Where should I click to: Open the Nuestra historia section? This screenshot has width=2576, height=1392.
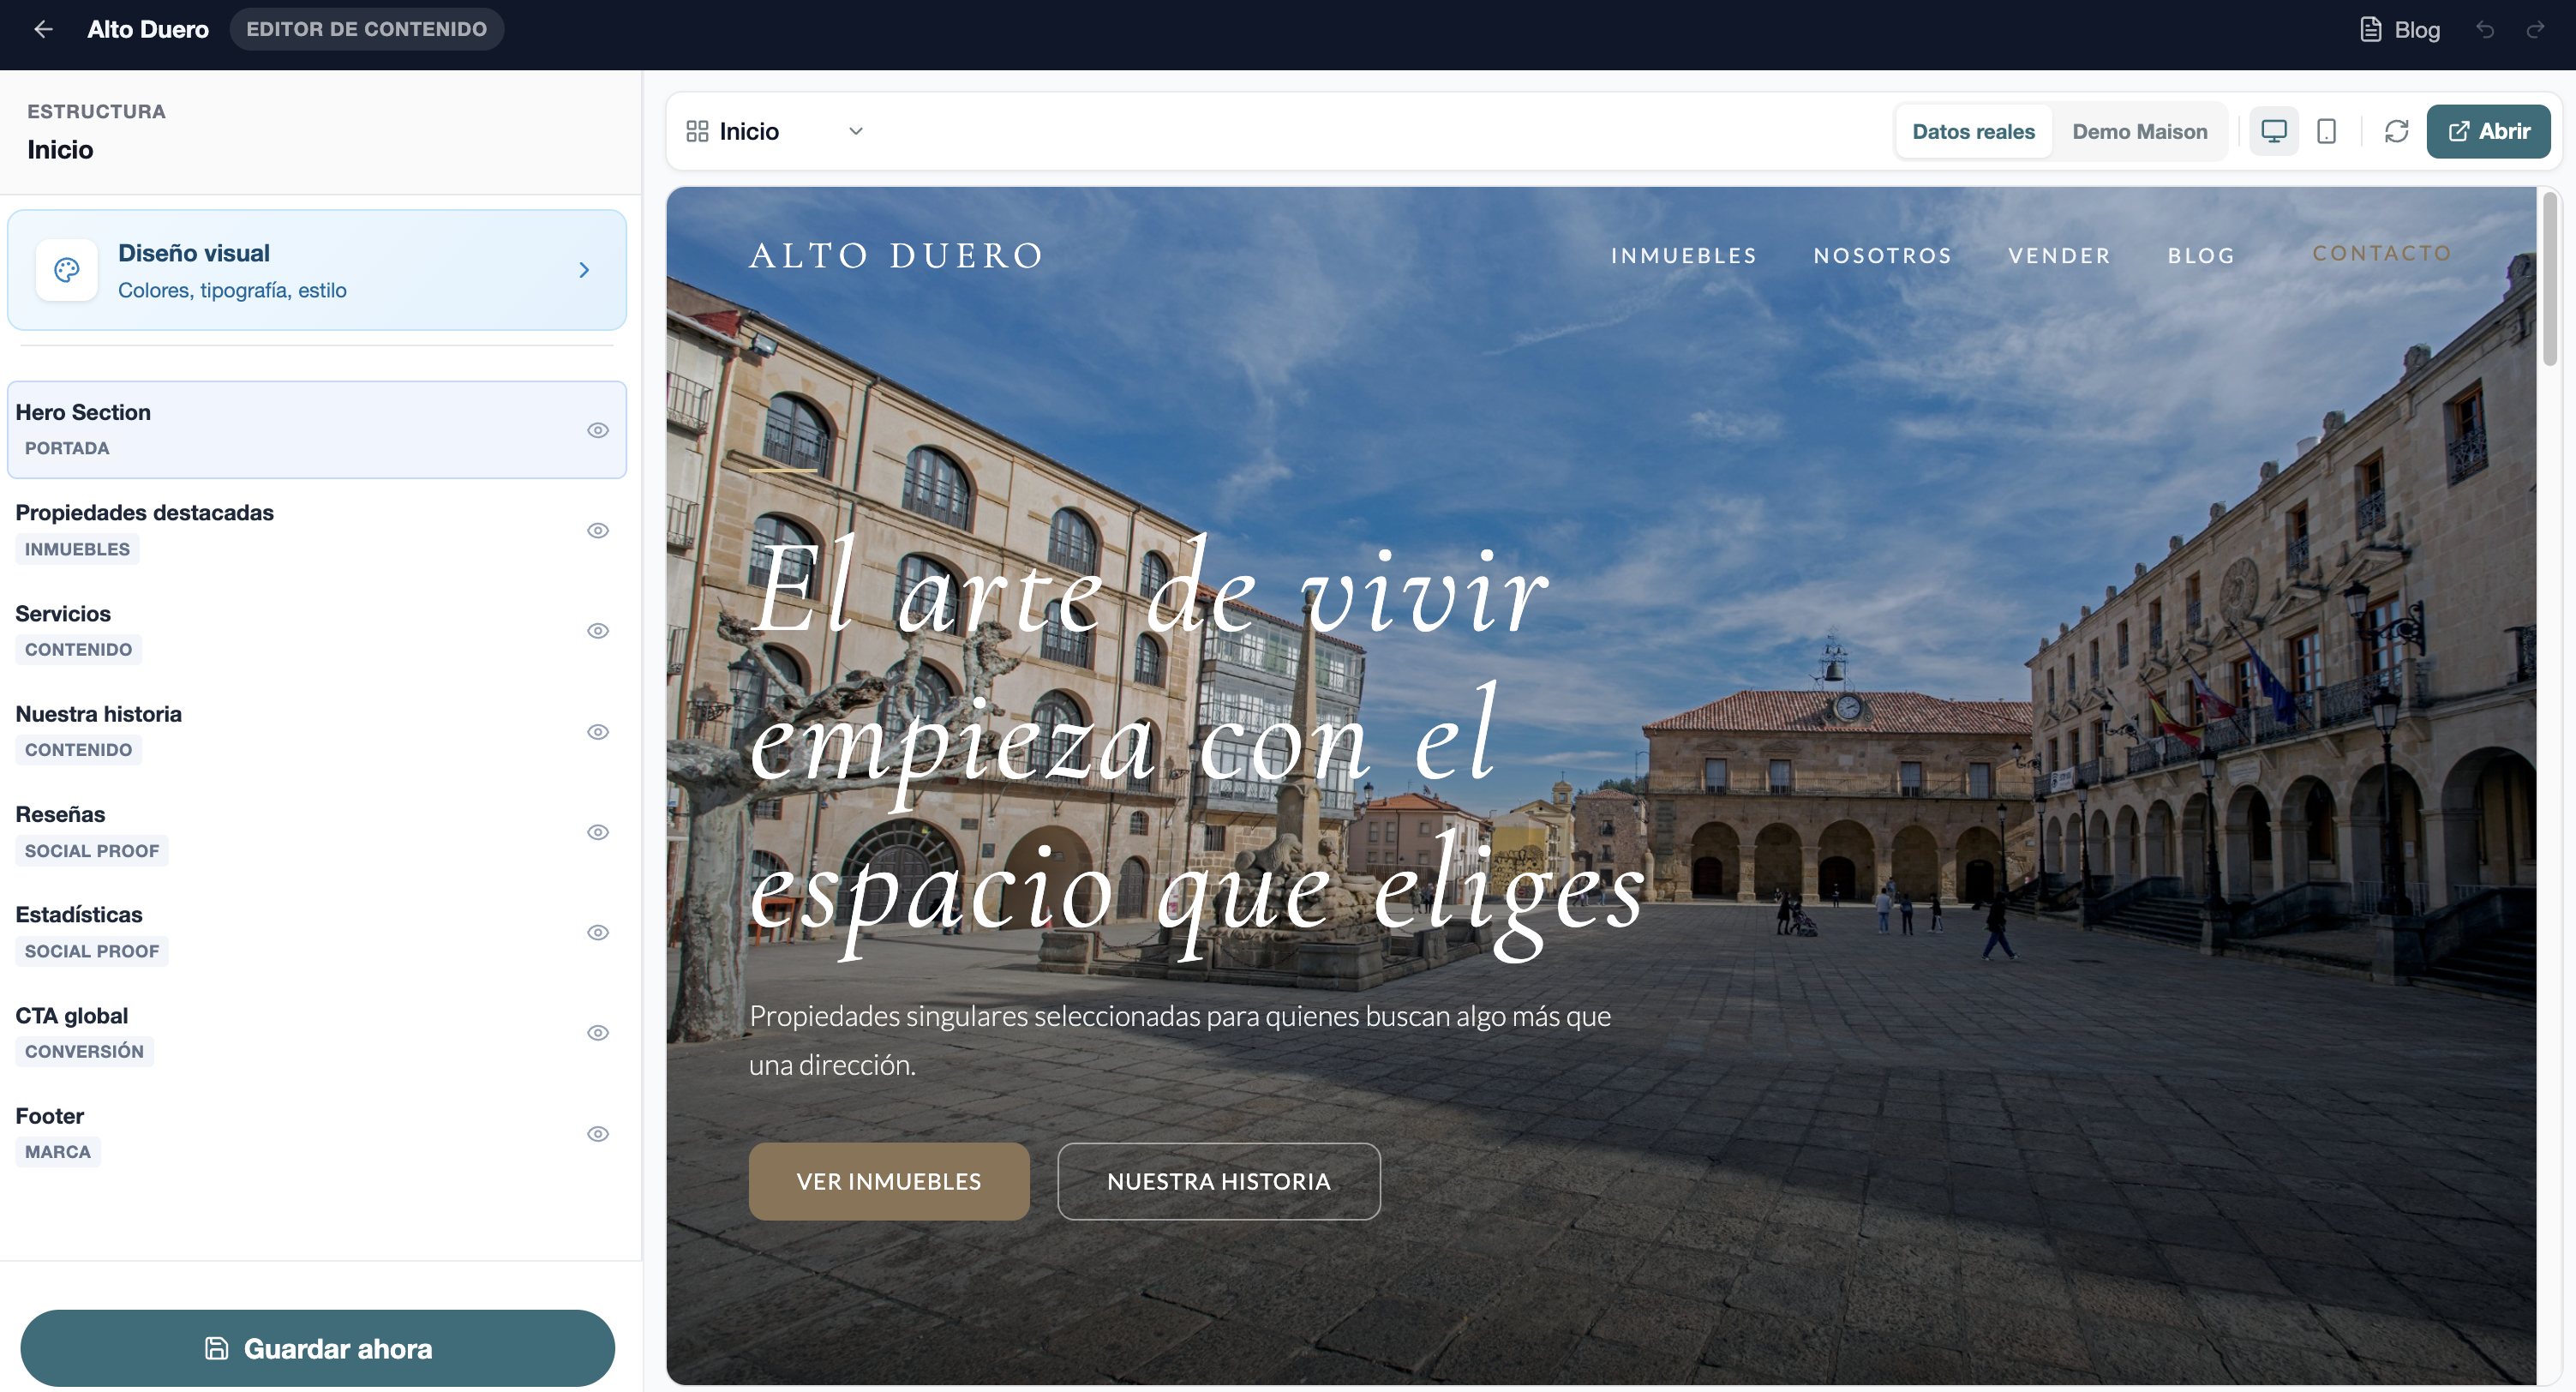(x=317, y=732)
